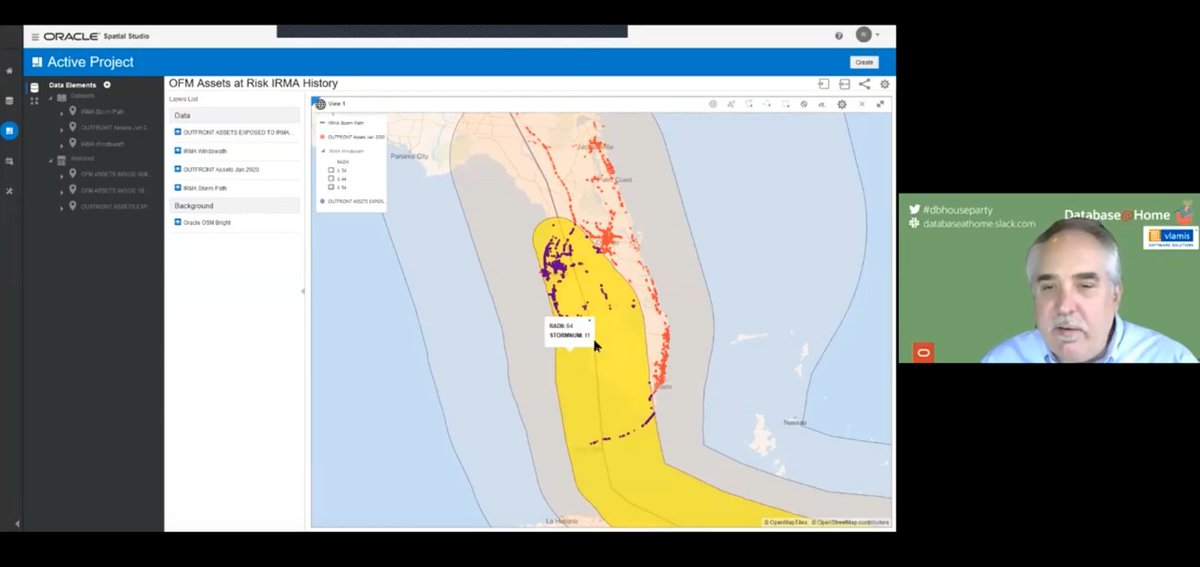Click the Create button

coord(864,62)
